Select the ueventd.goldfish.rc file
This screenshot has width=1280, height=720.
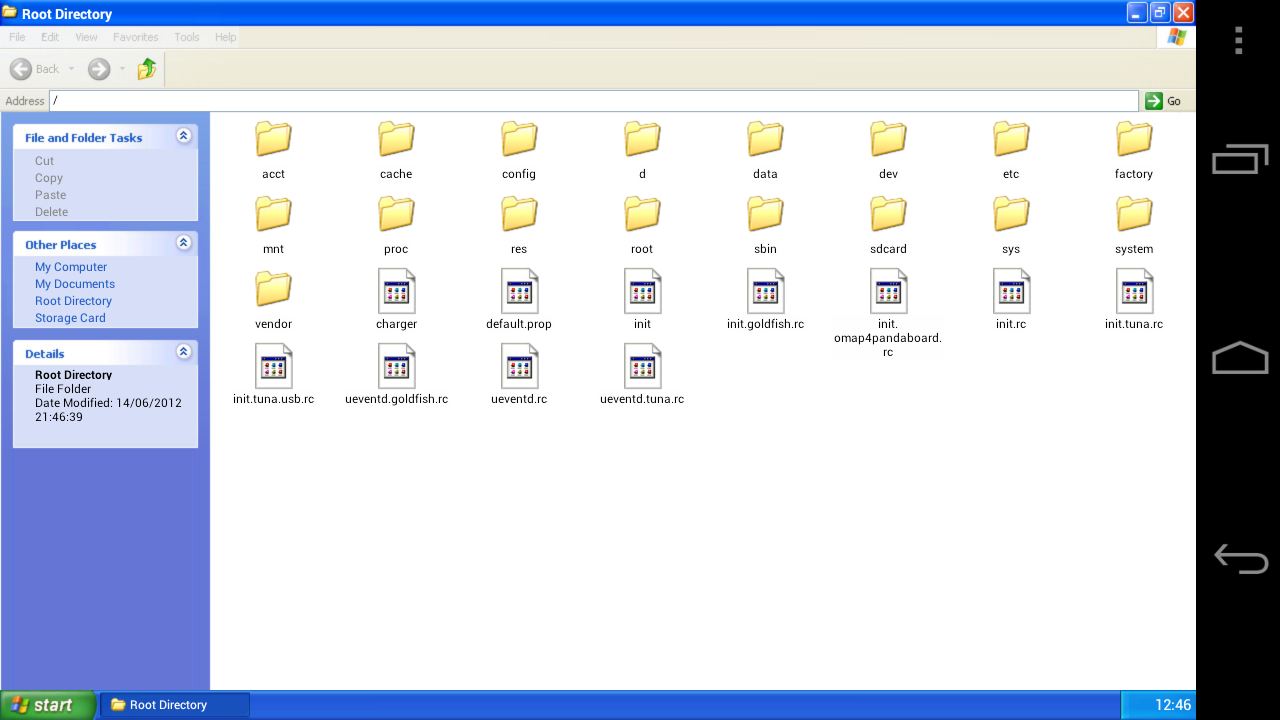coord(396,366)
